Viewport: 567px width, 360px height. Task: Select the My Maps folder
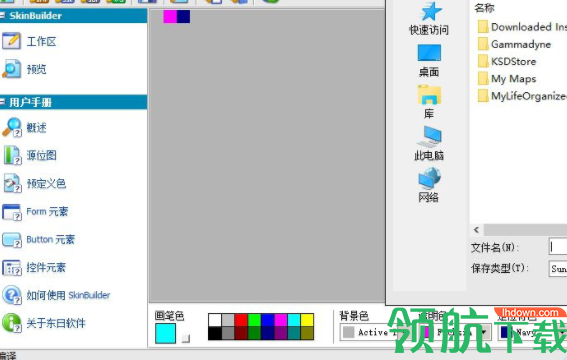tap(507, 79)
